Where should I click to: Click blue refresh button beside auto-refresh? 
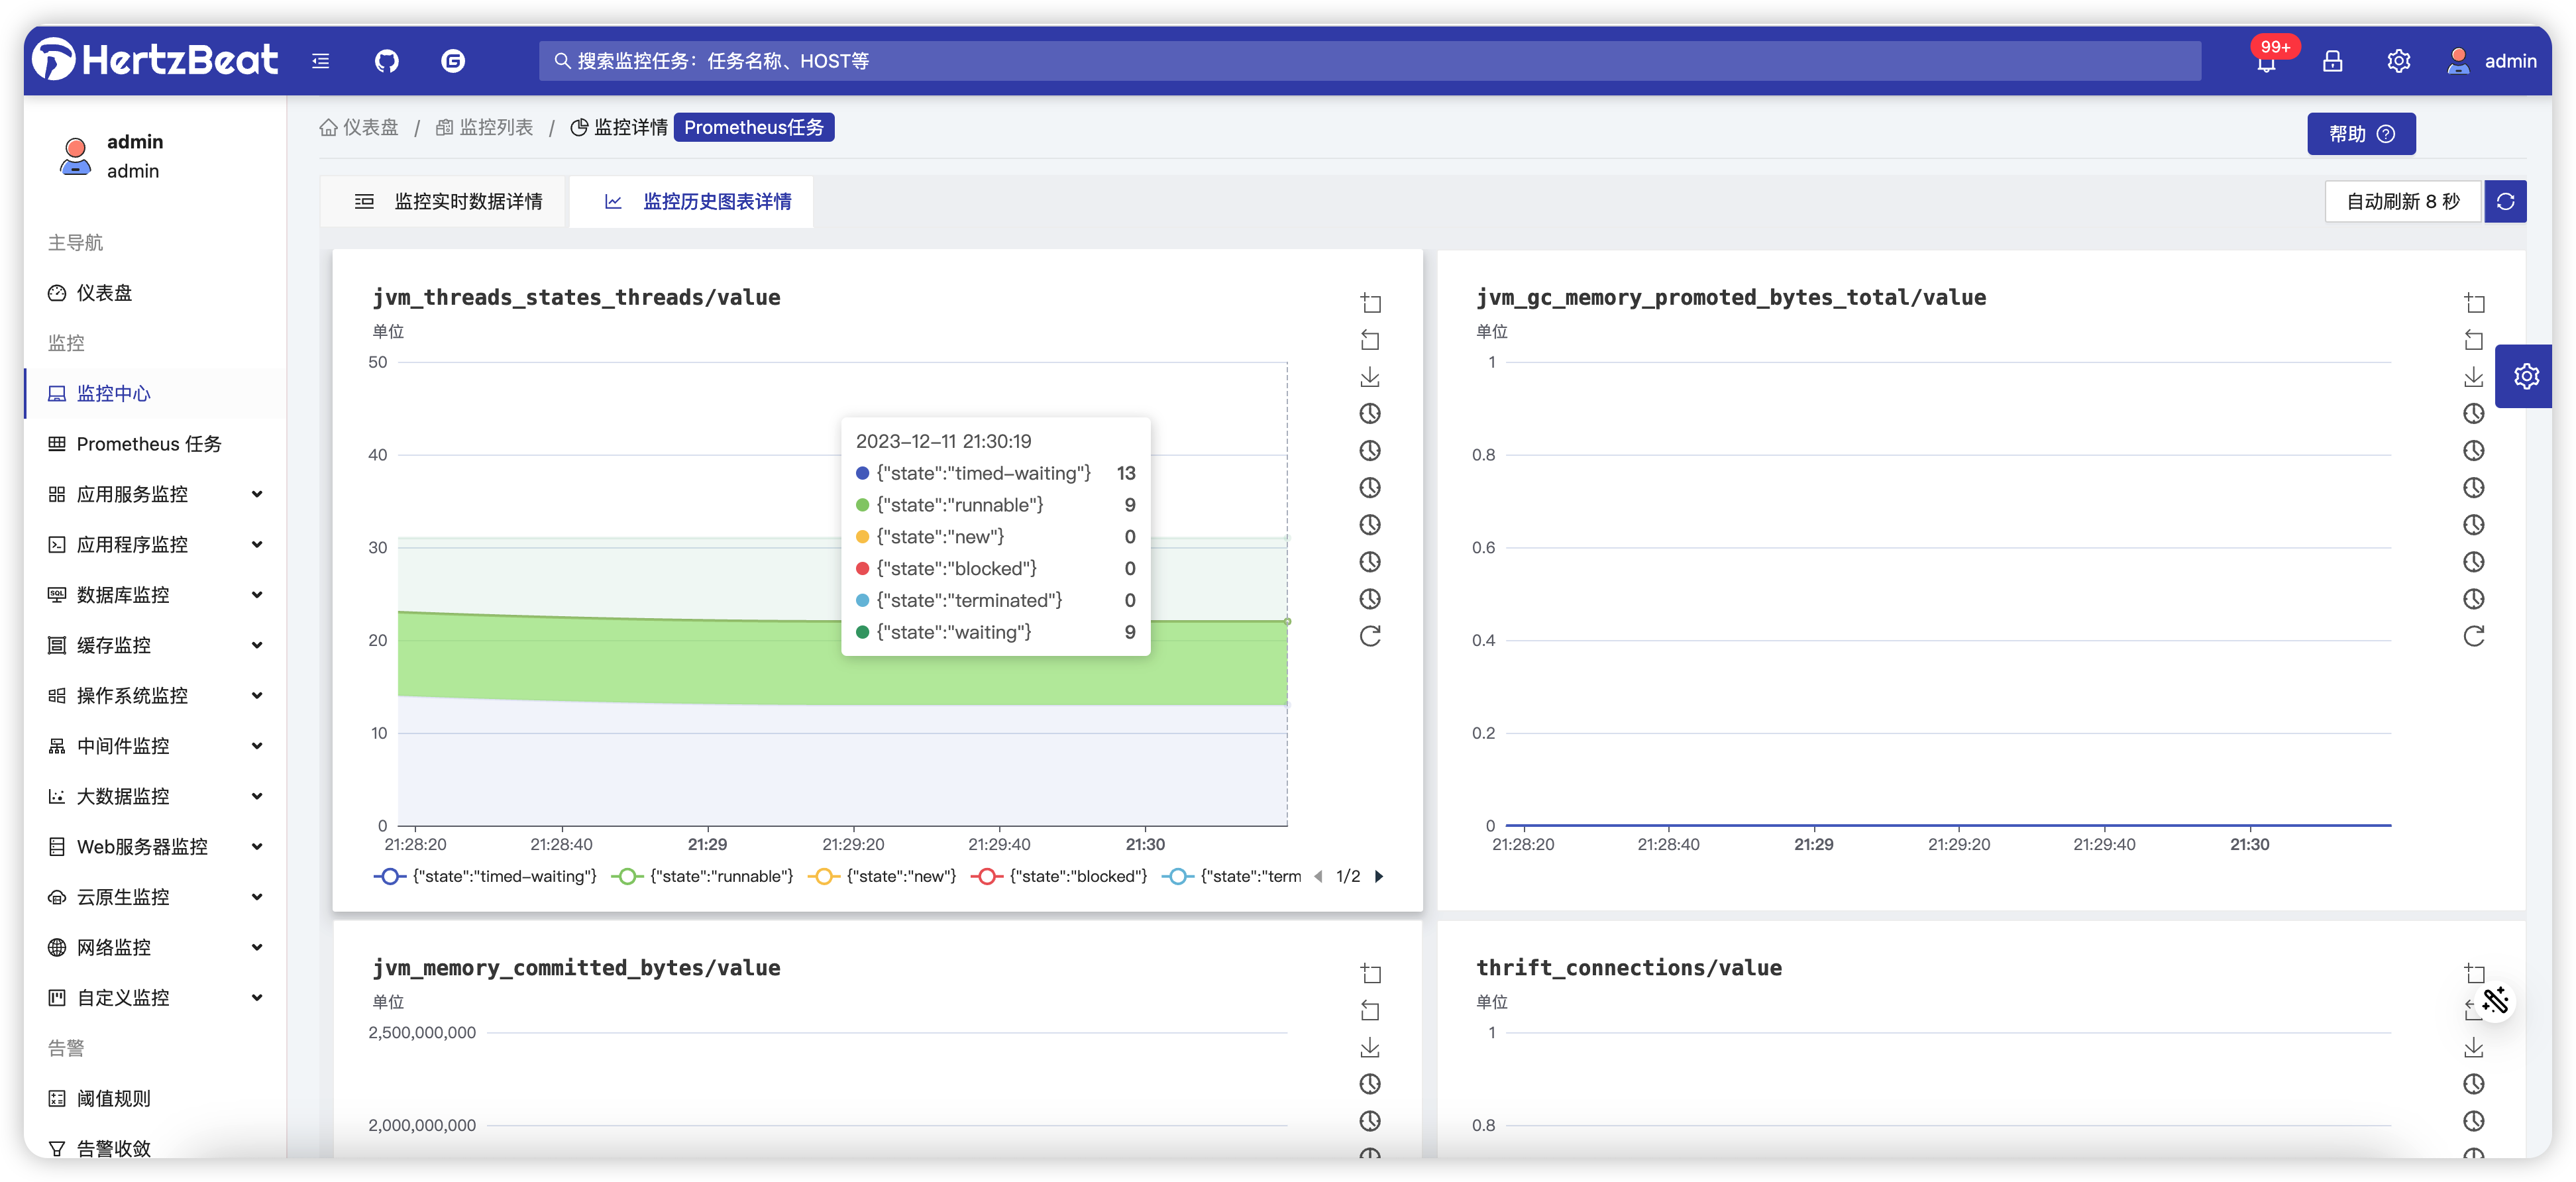[x=2505, y=202]
